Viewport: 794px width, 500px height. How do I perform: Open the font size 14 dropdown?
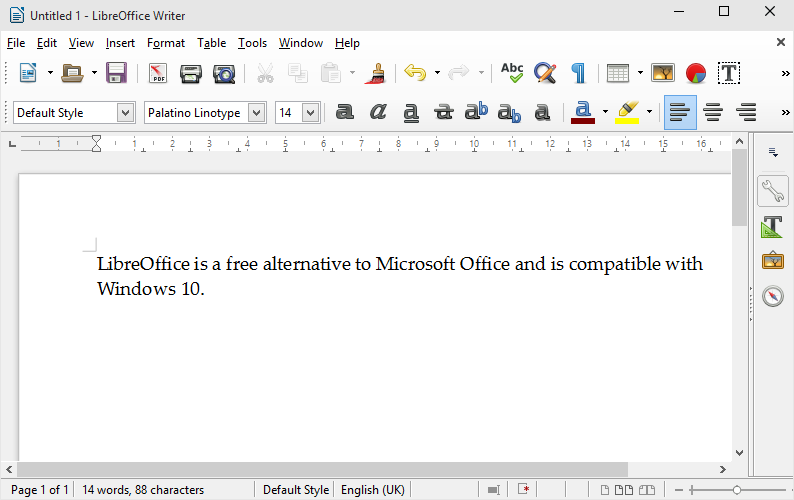(x=310, y=113)
